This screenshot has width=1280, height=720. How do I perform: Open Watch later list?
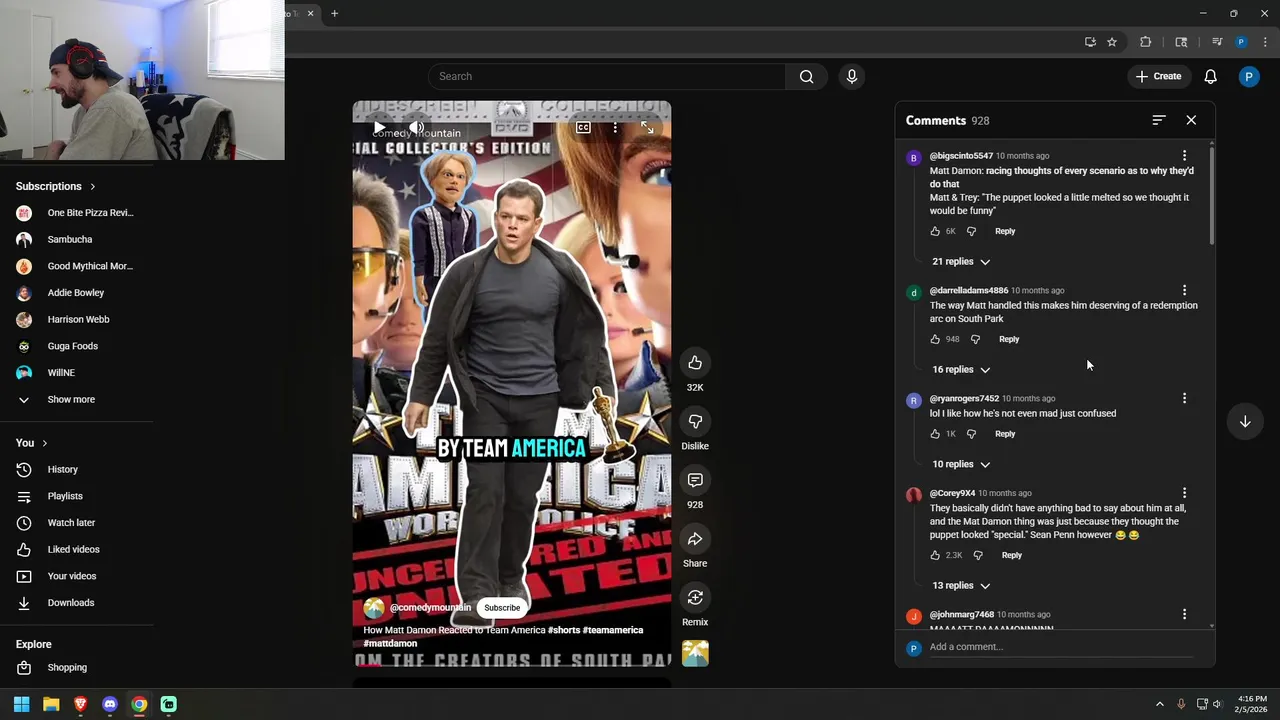(77, 522)
